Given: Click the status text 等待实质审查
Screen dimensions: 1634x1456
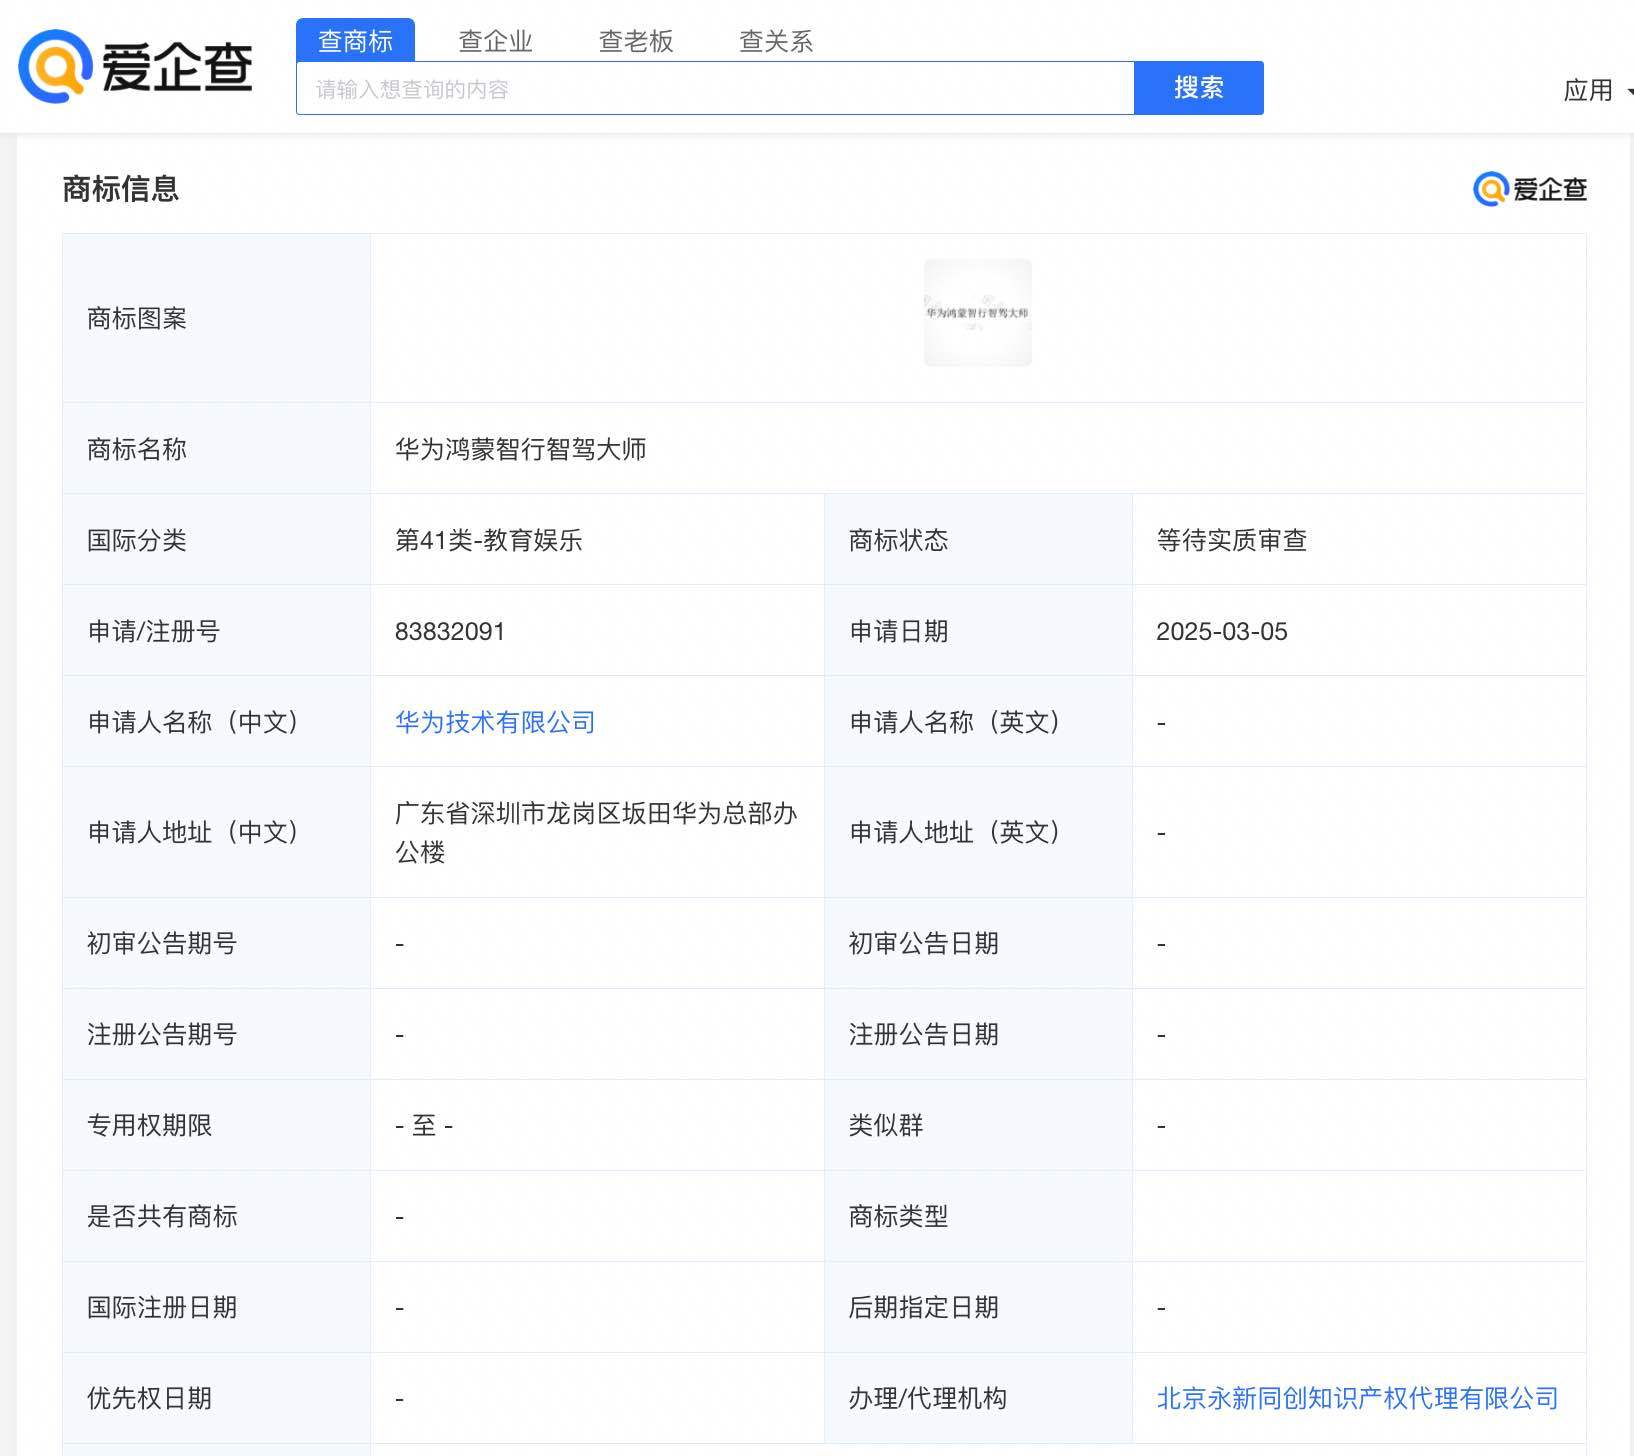Looking at the screenshot, I should 1231,540.
